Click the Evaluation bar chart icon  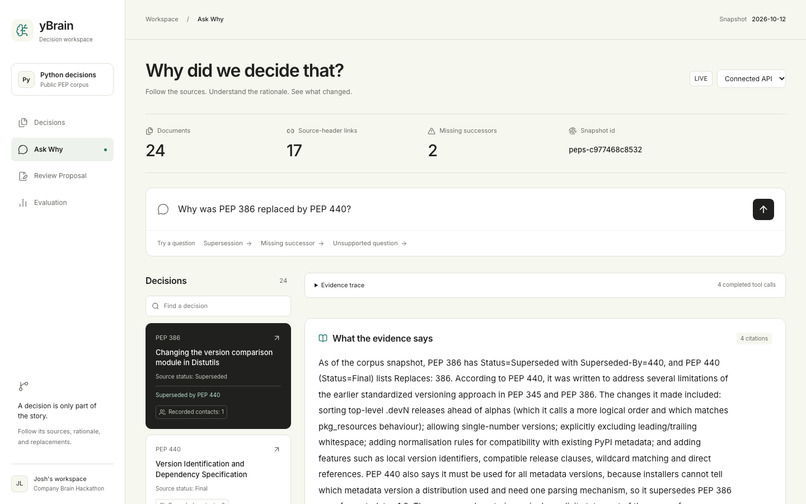click(x=23, y=203)
